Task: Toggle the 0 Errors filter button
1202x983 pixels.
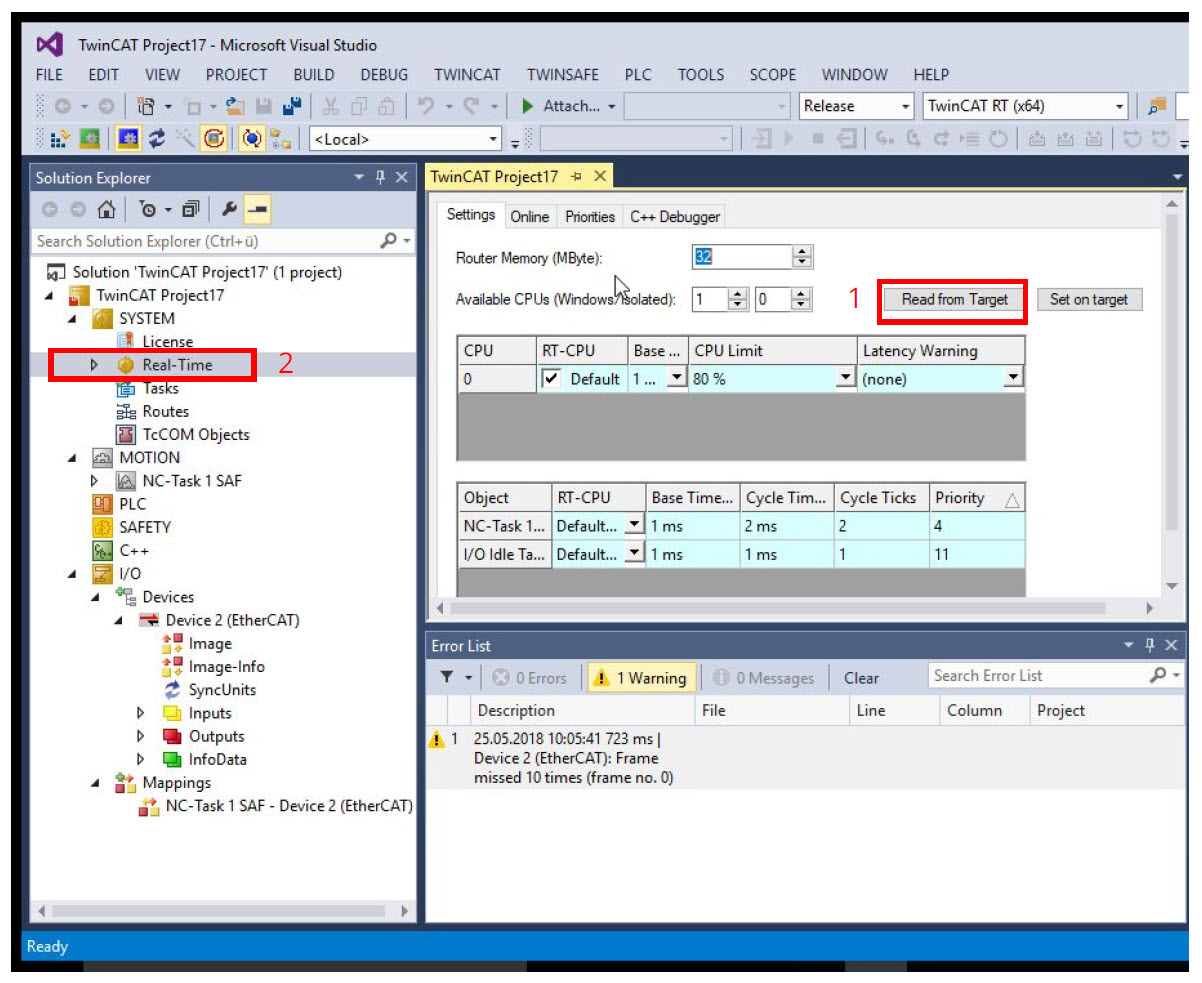Action: 530,678
